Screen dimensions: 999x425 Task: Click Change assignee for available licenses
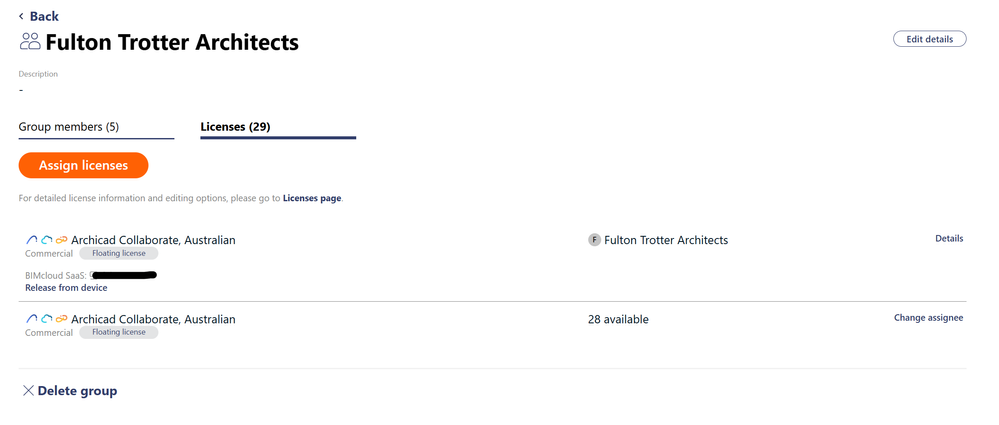point(928,318)
